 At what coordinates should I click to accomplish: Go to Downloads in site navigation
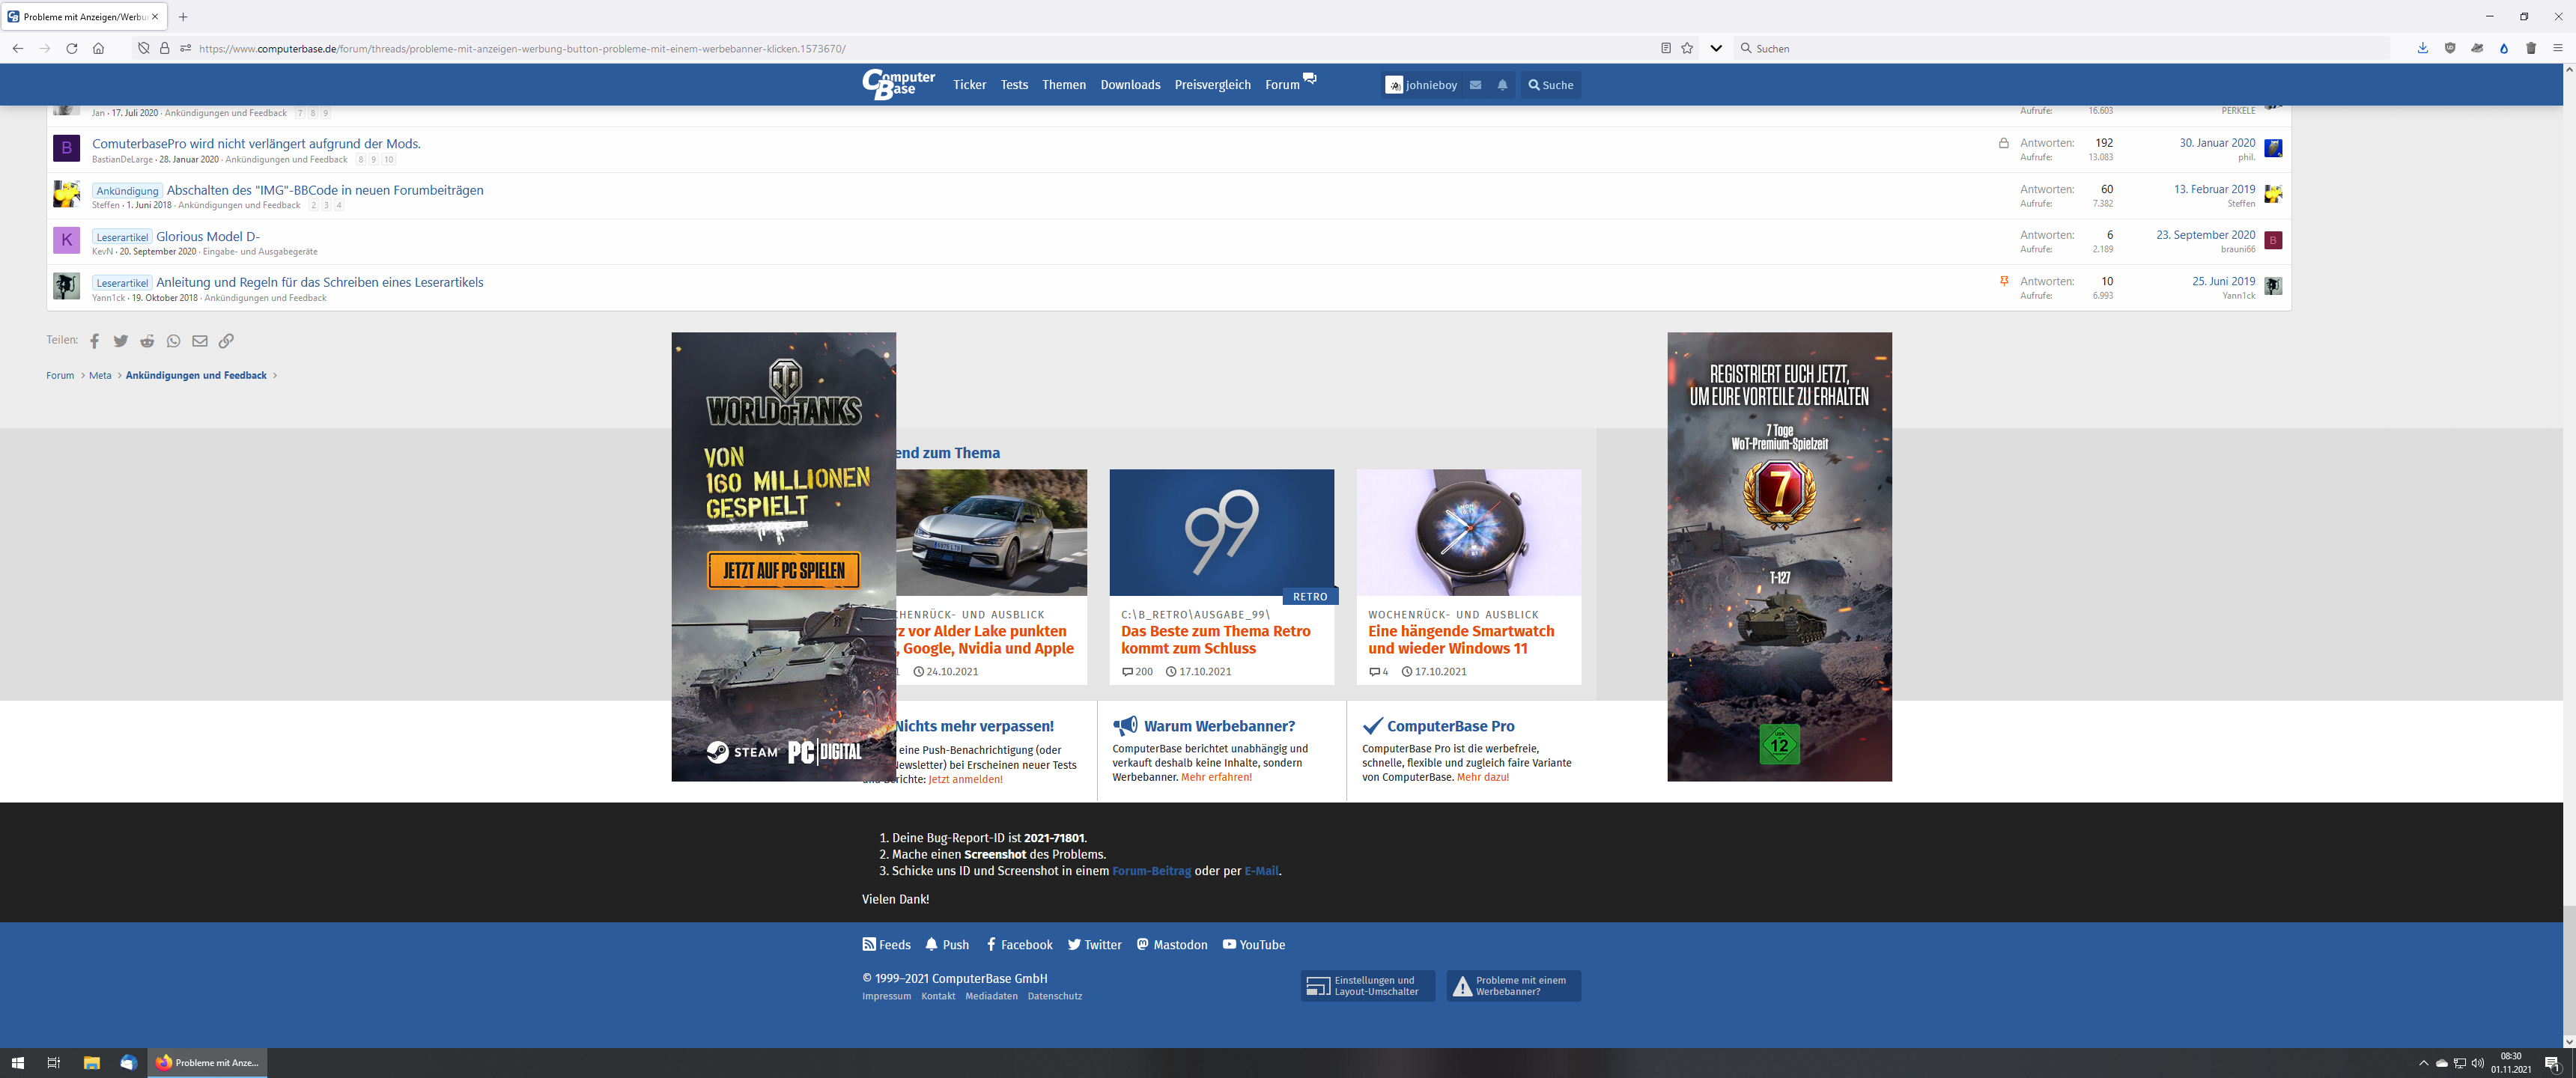(x=1130, y=85)
